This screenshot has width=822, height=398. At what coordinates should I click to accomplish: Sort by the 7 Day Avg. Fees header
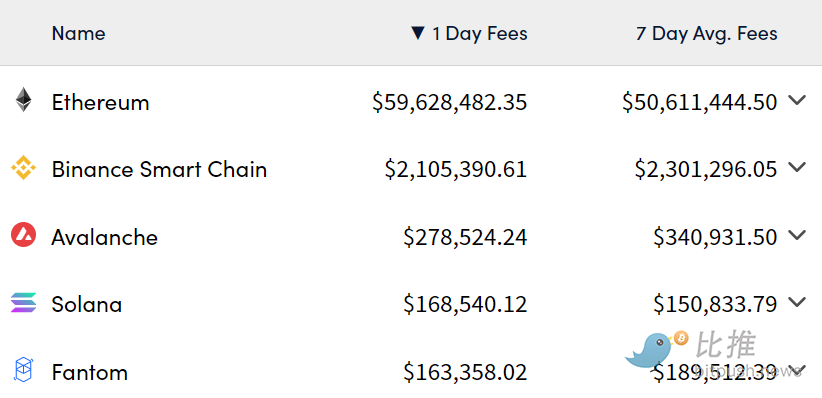707,34
